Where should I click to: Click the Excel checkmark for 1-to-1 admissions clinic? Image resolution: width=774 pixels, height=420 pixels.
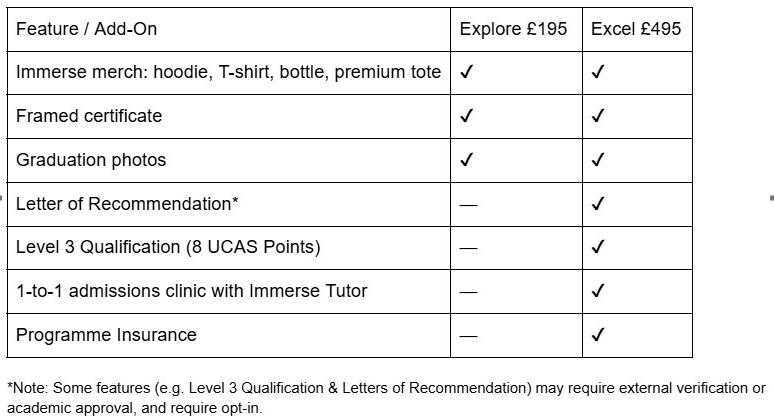tap(598, 292)
